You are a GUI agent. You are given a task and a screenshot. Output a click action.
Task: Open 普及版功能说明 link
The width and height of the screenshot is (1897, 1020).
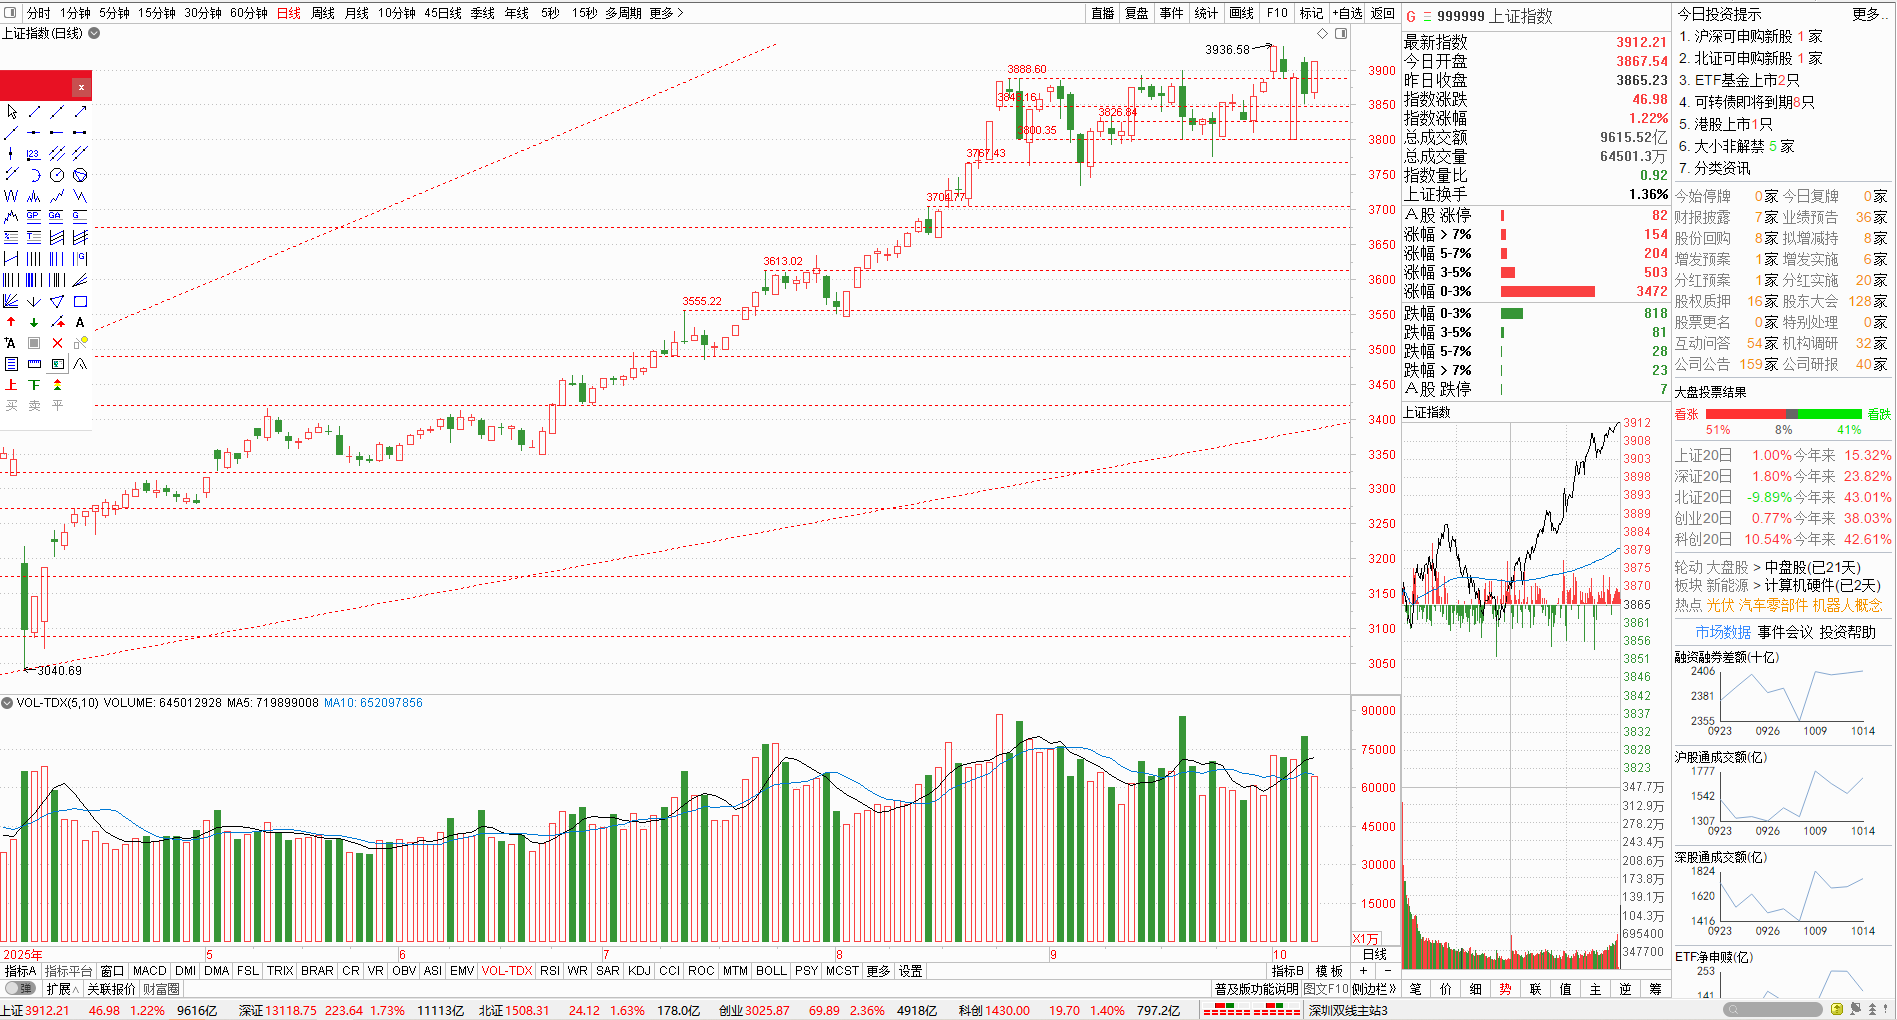[x=1255, y=989]
